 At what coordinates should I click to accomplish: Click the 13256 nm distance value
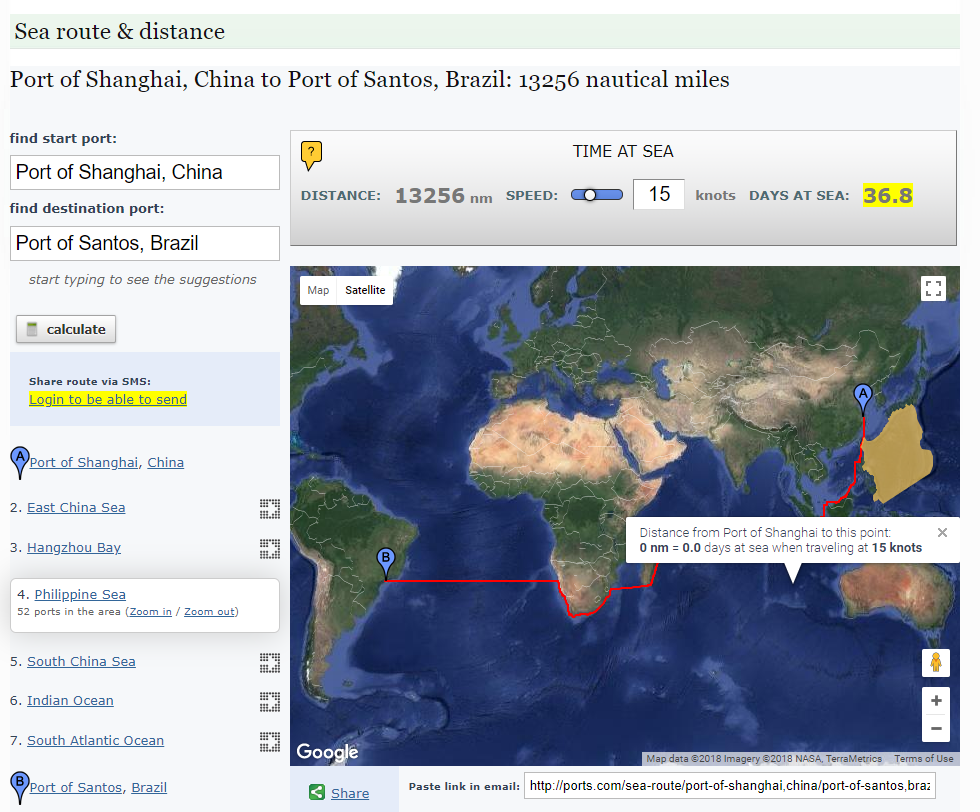(443, 196)
